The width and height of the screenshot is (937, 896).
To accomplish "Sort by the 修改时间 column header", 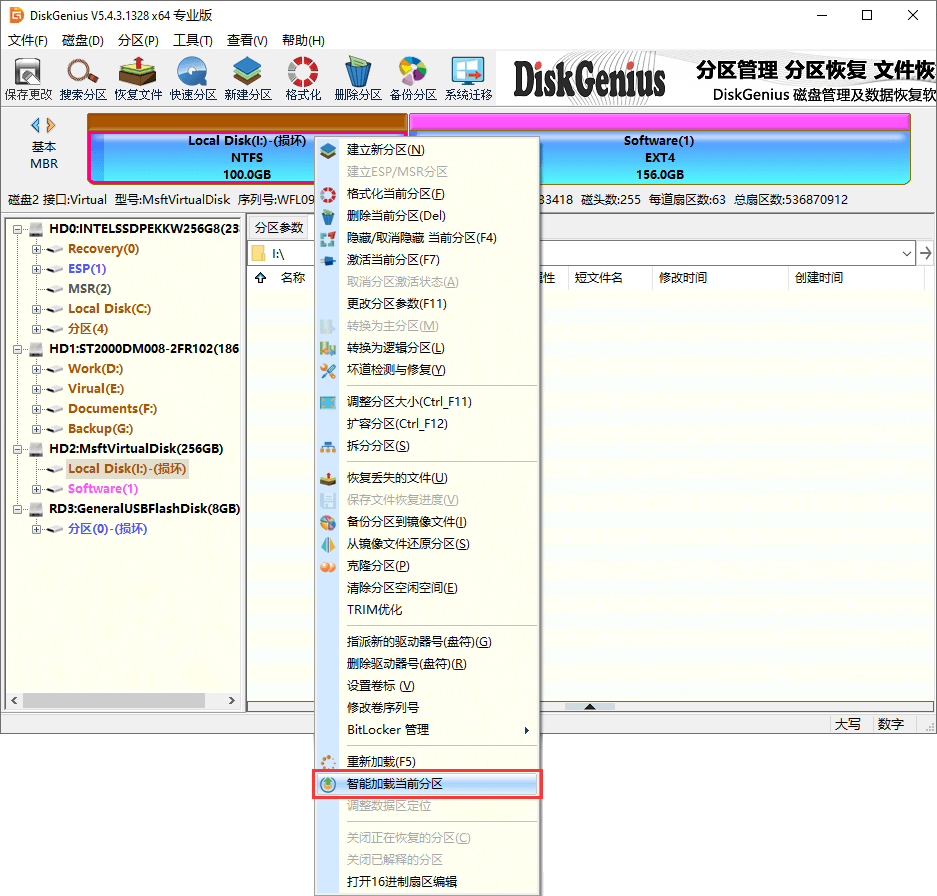I will [719, 278].
